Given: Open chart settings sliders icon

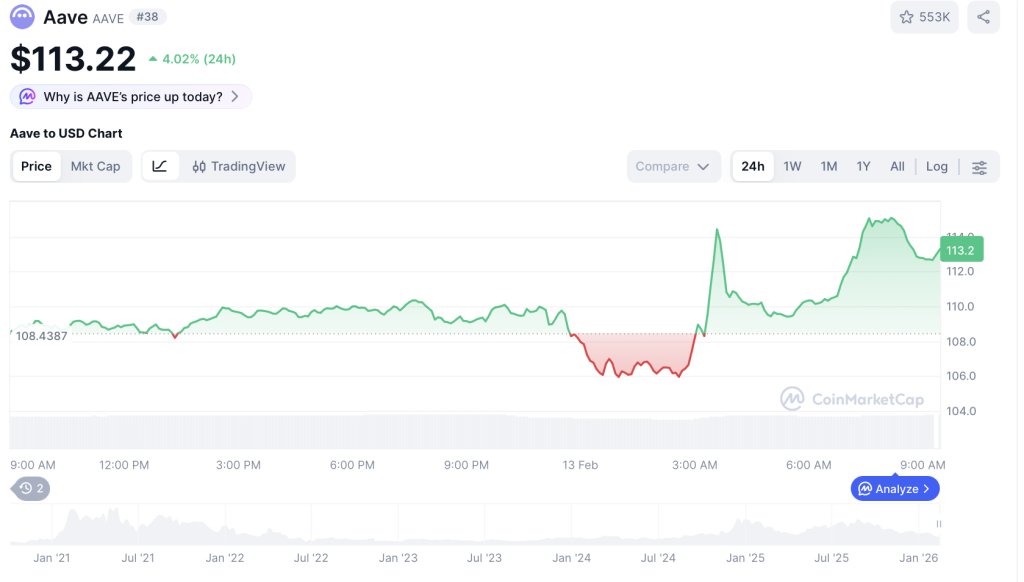Looking at the screenshot, I should [x=979, y=167].
